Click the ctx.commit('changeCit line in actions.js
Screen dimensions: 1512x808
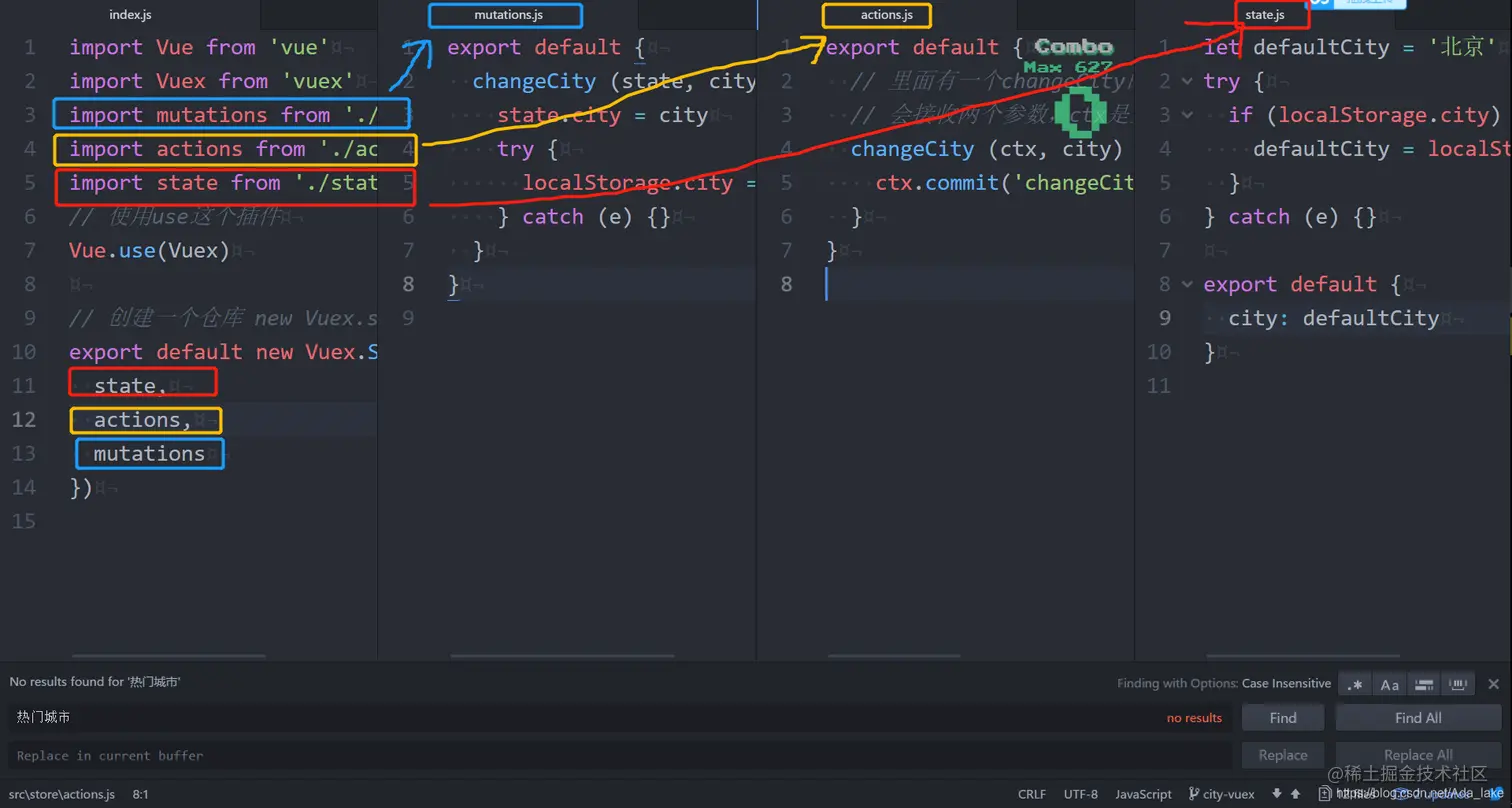point(1005,184)
